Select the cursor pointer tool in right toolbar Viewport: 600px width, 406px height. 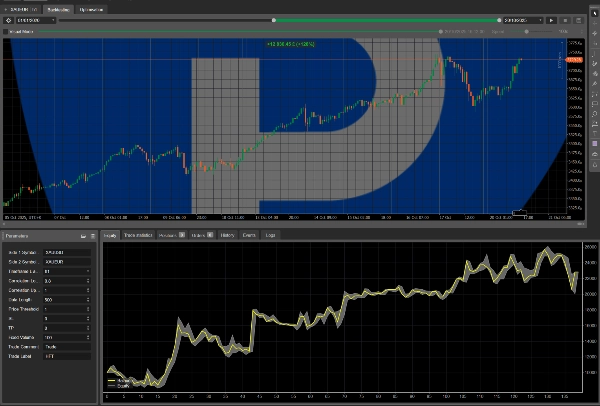(x=595, y=13)
